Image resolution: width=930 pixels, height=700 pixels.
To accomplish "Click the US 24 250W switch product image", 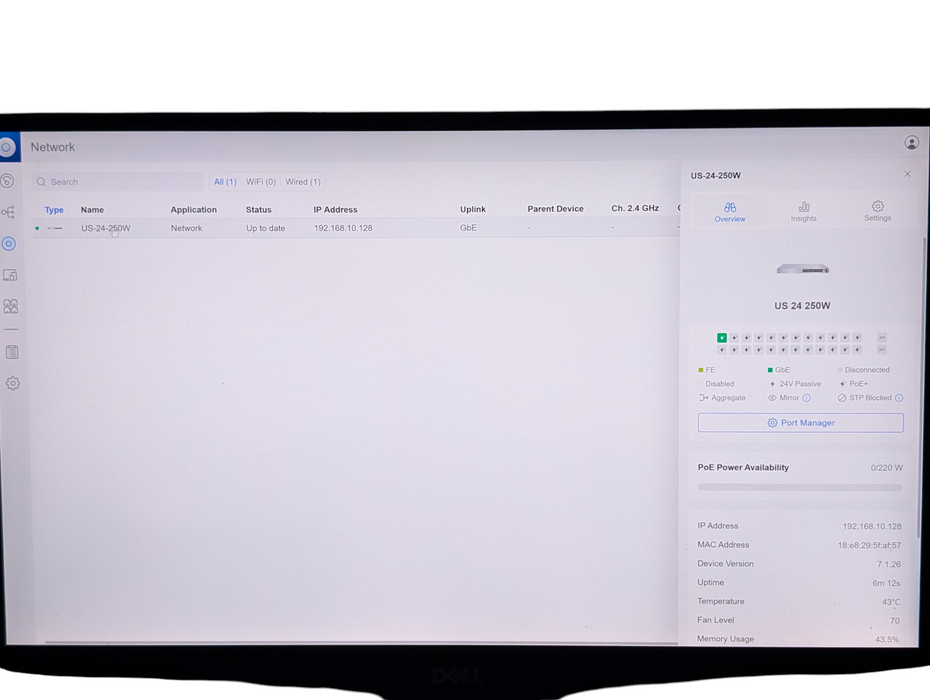I will click(802, 269).
